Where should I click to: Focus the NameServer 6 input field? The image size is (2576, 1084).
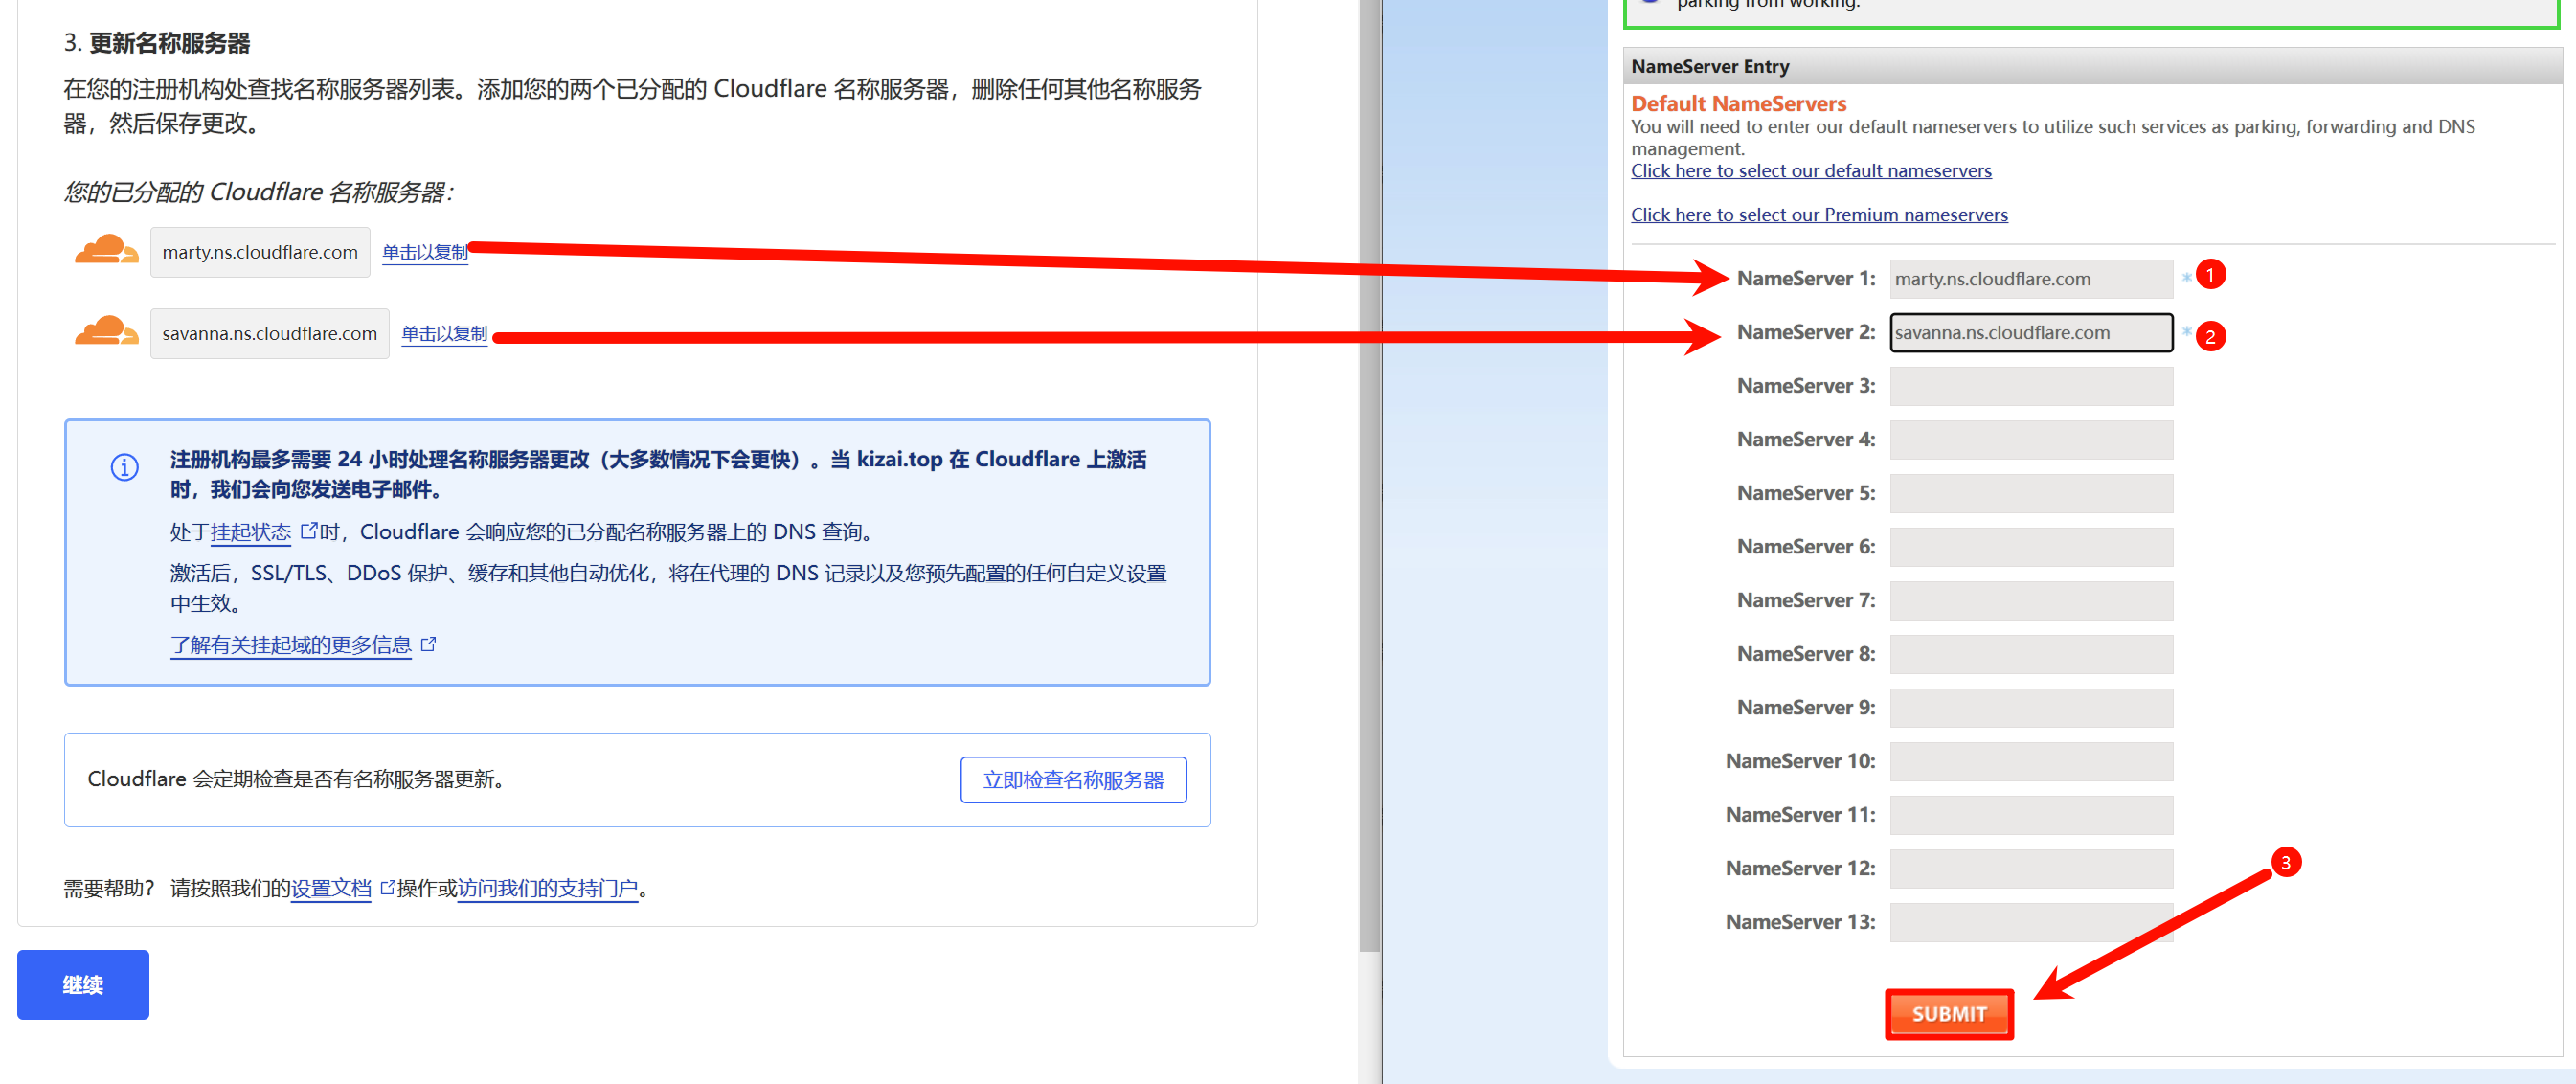coord(2031,547)
